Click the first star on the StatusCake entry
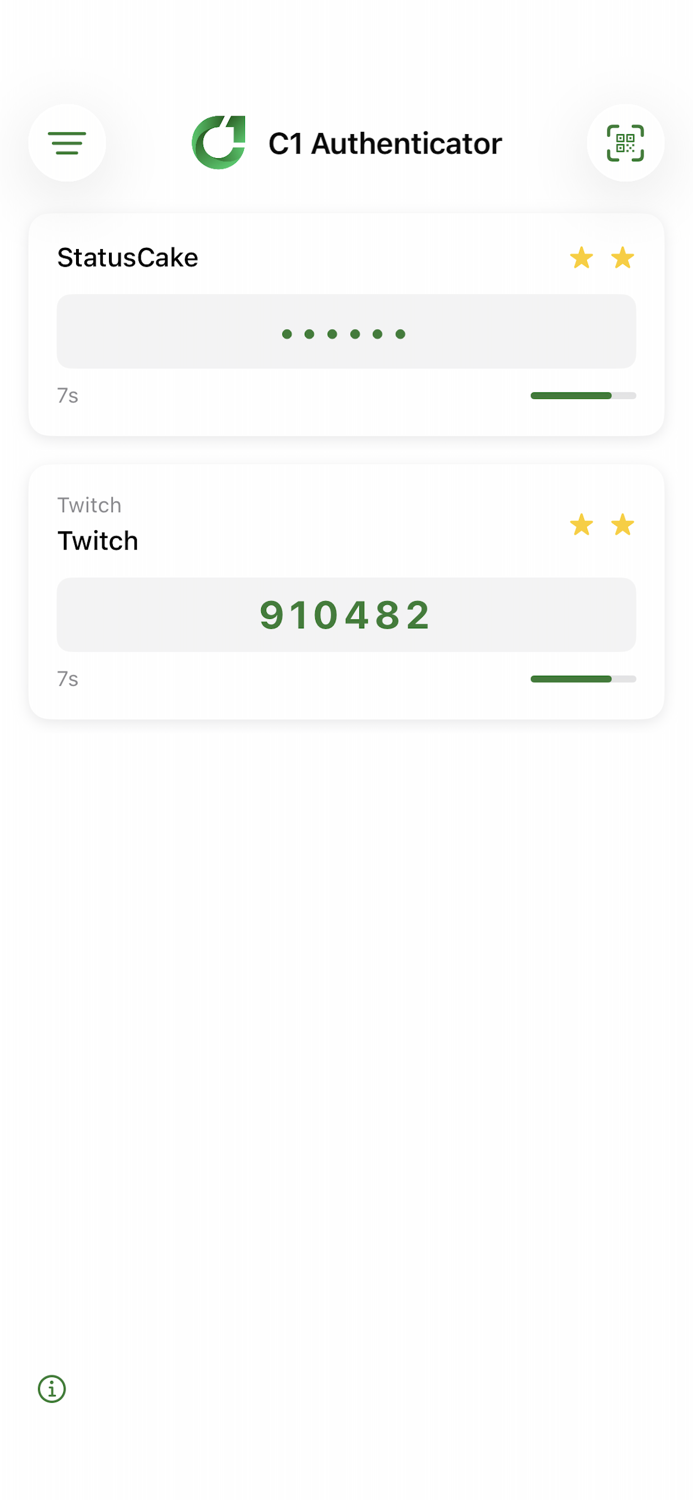Screen dimensions: 693x1500 click(581, 257)
